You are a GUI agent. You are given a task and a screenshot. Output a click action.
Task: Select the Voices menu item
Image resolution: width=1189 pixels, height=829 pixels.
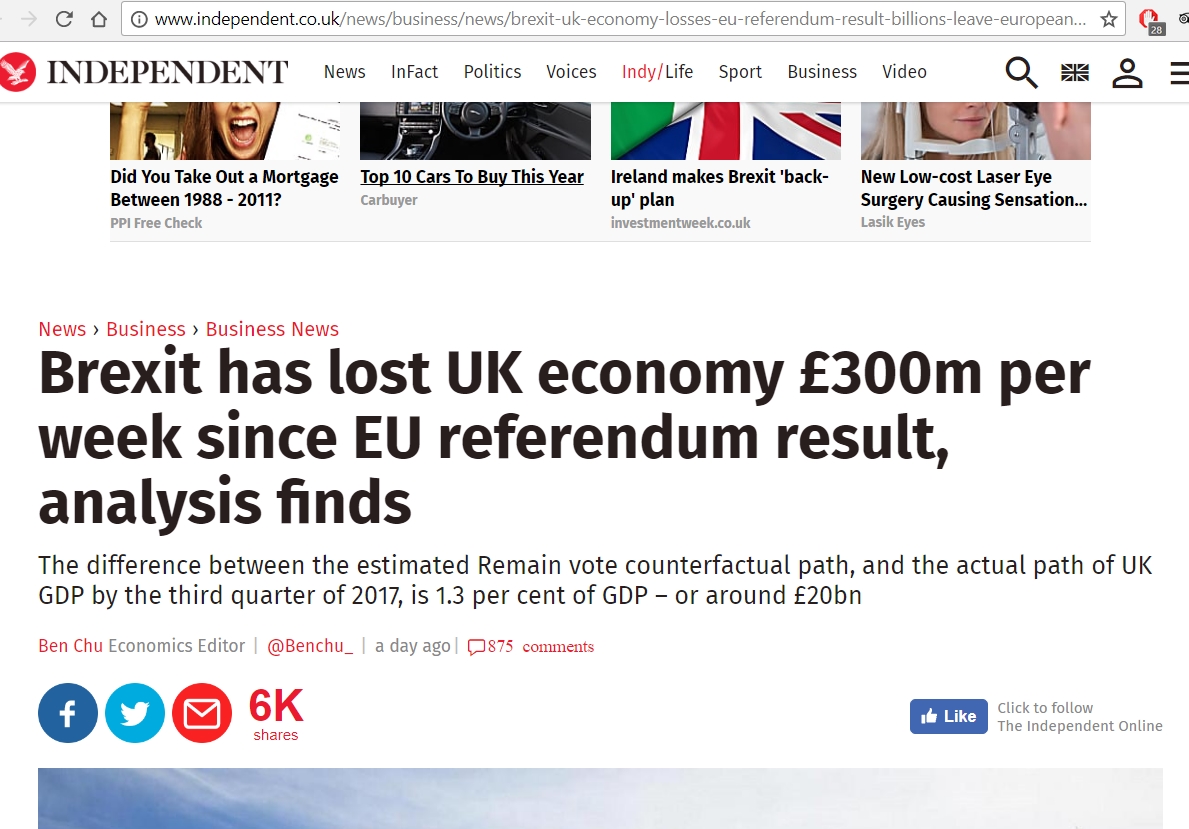[571, 71]
